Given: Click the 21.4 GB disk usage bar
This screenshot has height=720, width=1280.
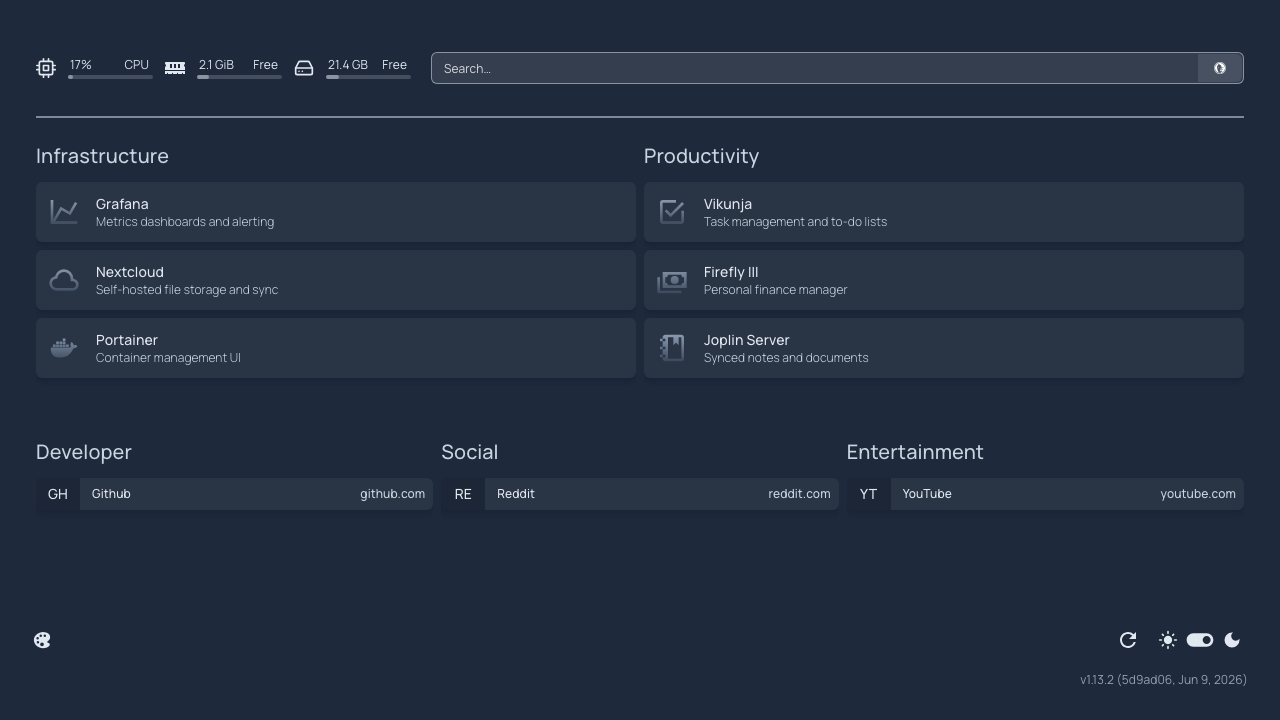Looking at the screenshot, I should click(x=368, y=77).
